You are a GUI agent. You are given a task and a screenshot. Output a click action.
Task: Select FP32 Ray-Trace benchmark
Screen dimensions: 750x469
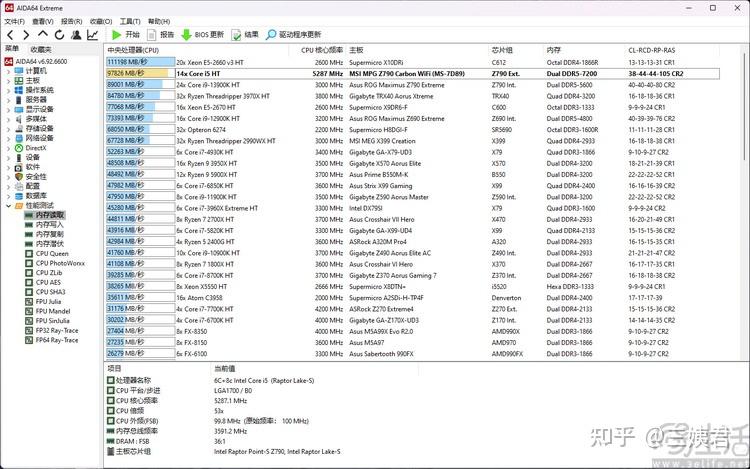click(52, 330)
